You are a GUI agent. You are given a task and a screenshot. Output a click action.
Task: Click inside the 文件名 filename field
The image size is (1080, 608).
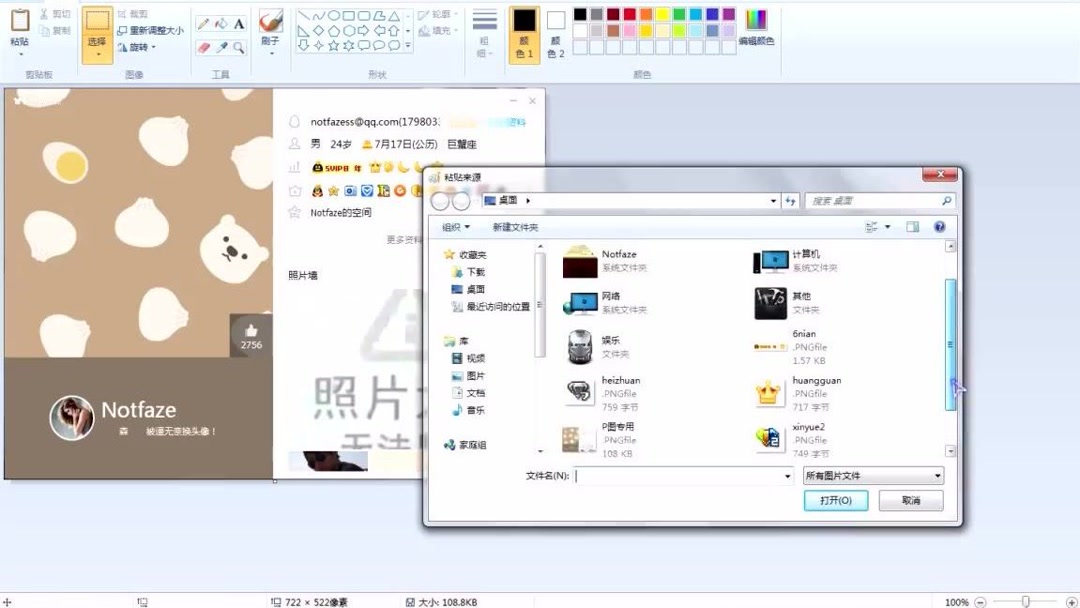(x=680, y=475)
